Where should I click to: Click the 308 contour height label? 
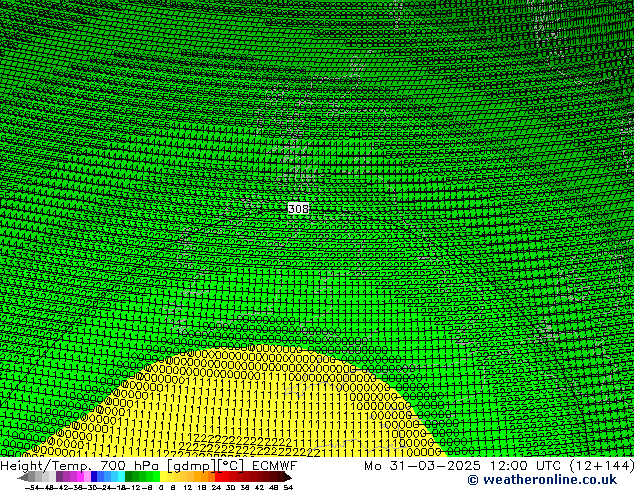tap(298, 209)
